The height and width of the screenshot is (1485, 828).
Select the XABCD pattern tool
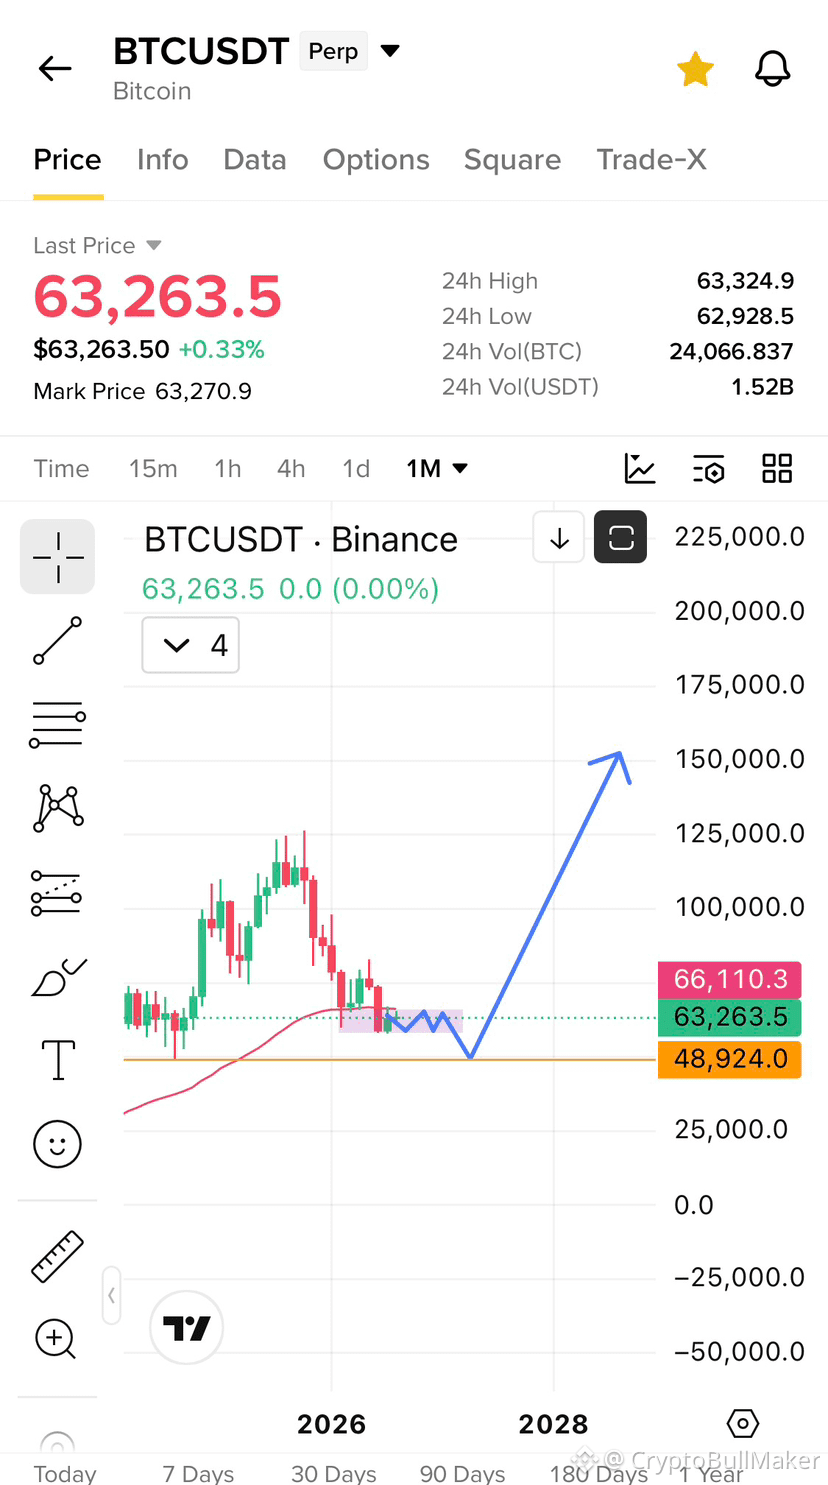tap(58, 808)
